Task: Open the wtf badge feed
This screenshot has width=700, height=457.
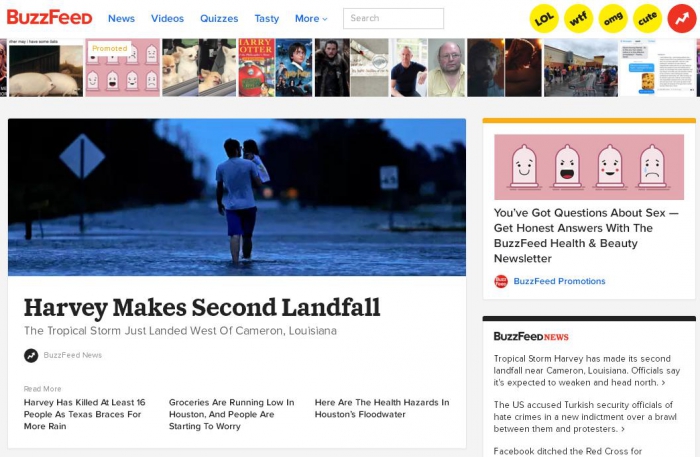Action: [x=578, y=18]
